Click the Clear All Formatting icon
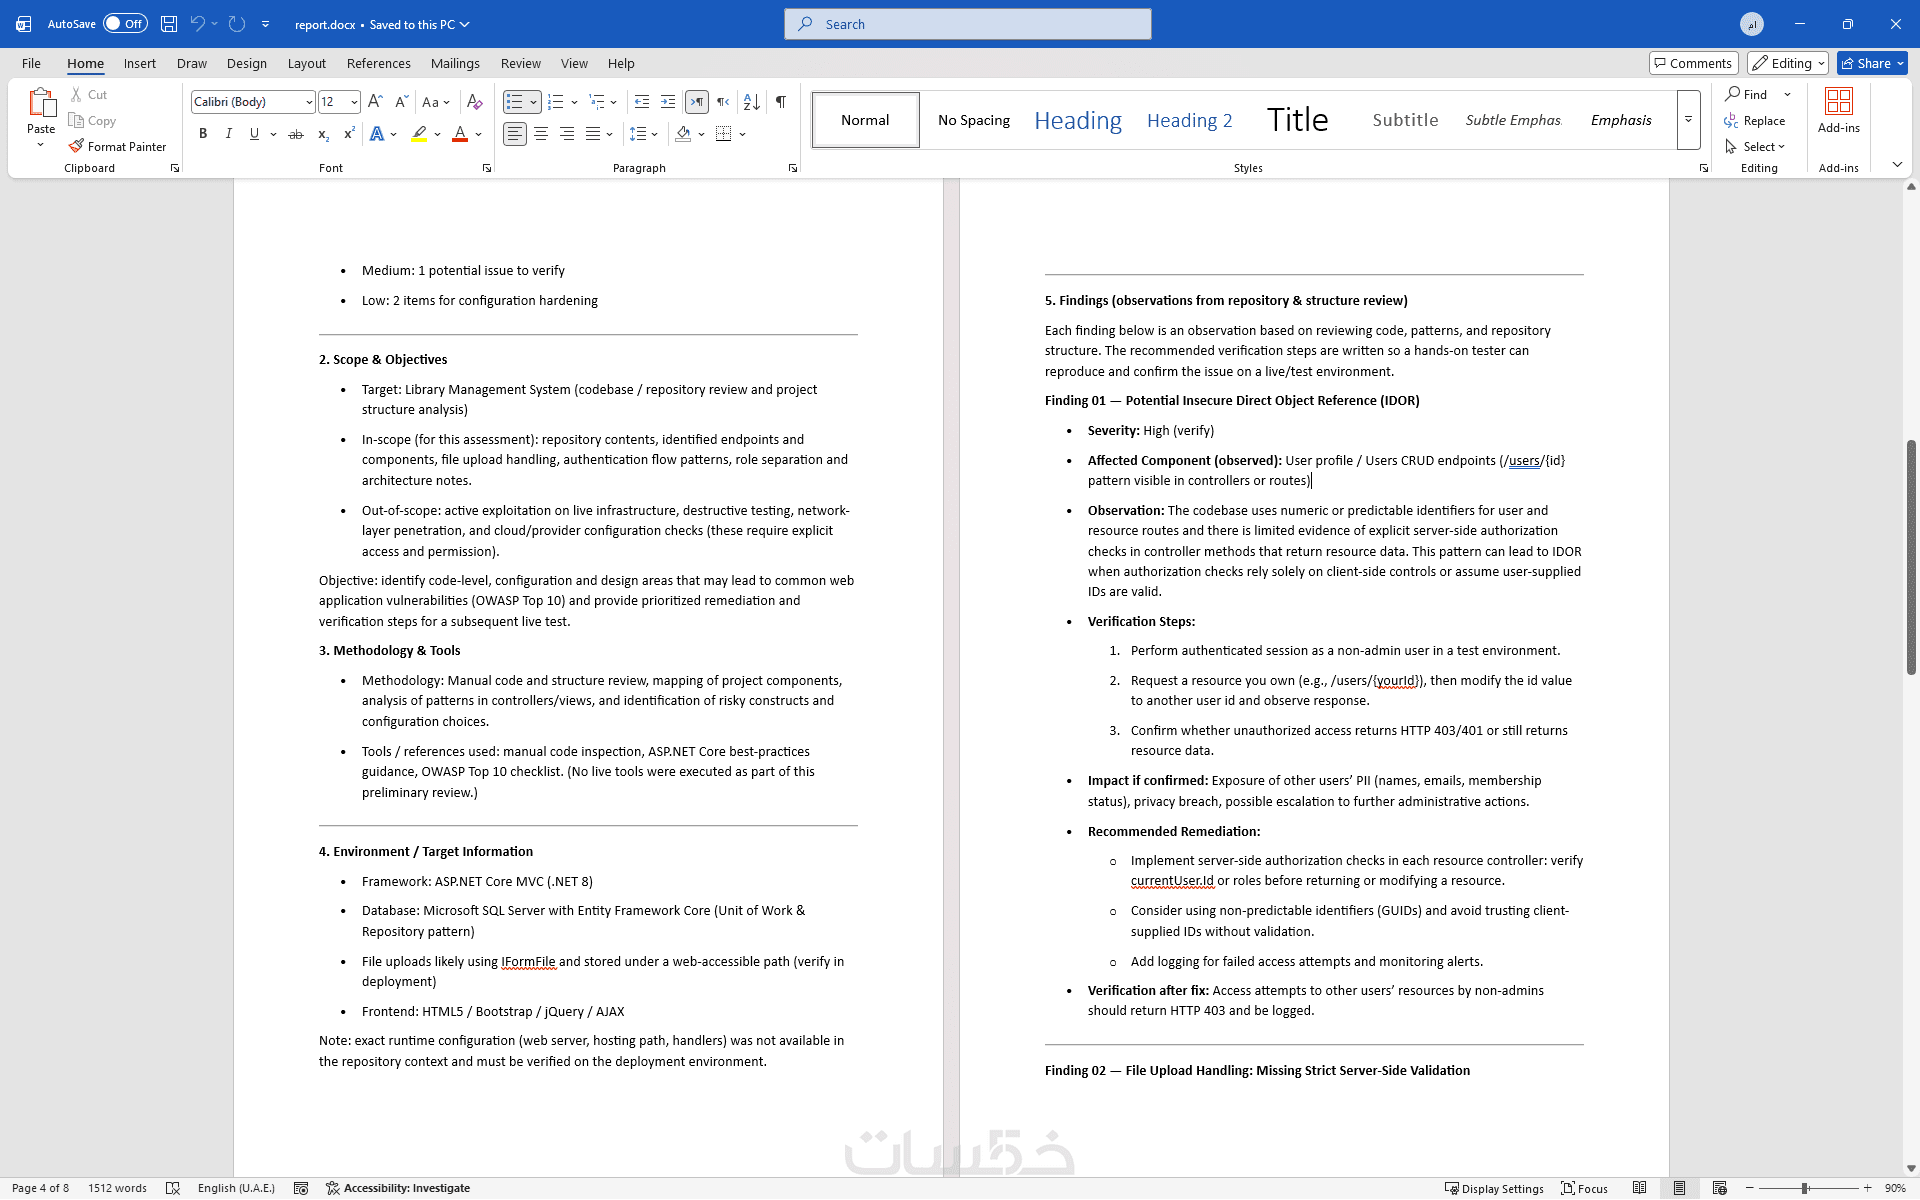Image resolution: width=1920 pixels, height=1200 pixels. point(474,102)
